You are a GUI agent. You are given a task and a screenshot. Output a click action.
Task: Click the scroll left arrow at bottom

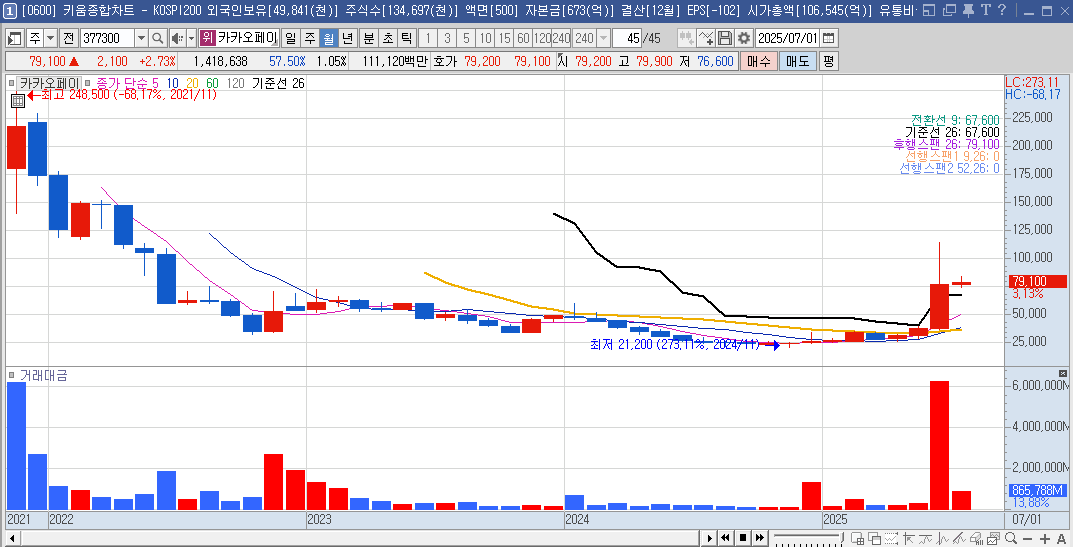[12, 538]
